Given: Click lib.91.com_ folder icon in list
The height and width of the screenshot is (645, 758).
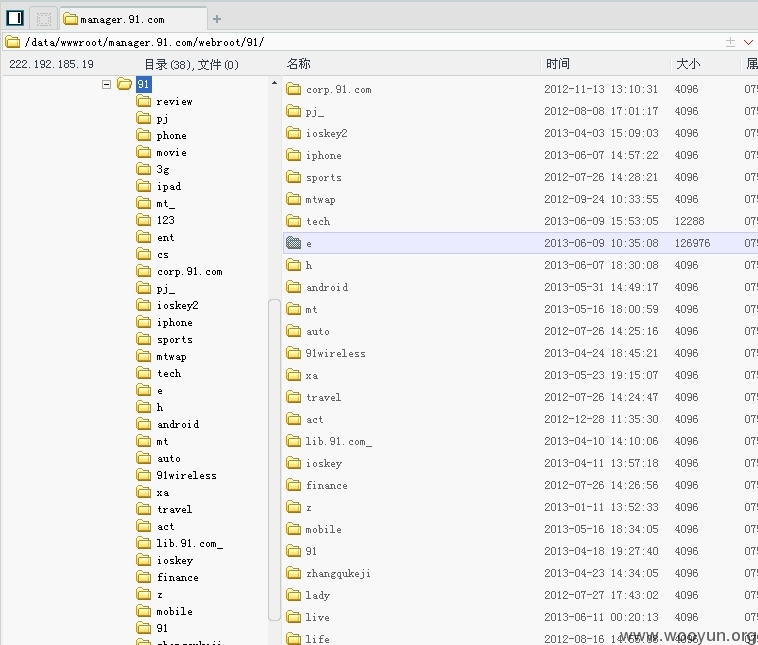Looking at the screenshot, I should [293, 441].
